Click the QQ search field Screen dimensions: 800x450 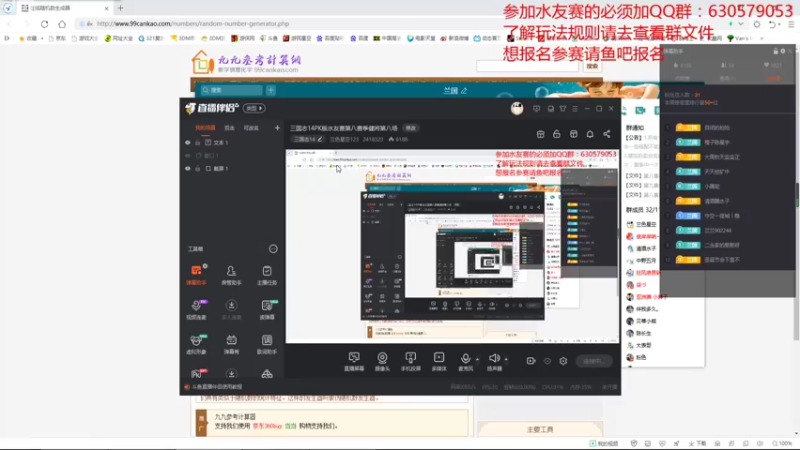[232, 90]
